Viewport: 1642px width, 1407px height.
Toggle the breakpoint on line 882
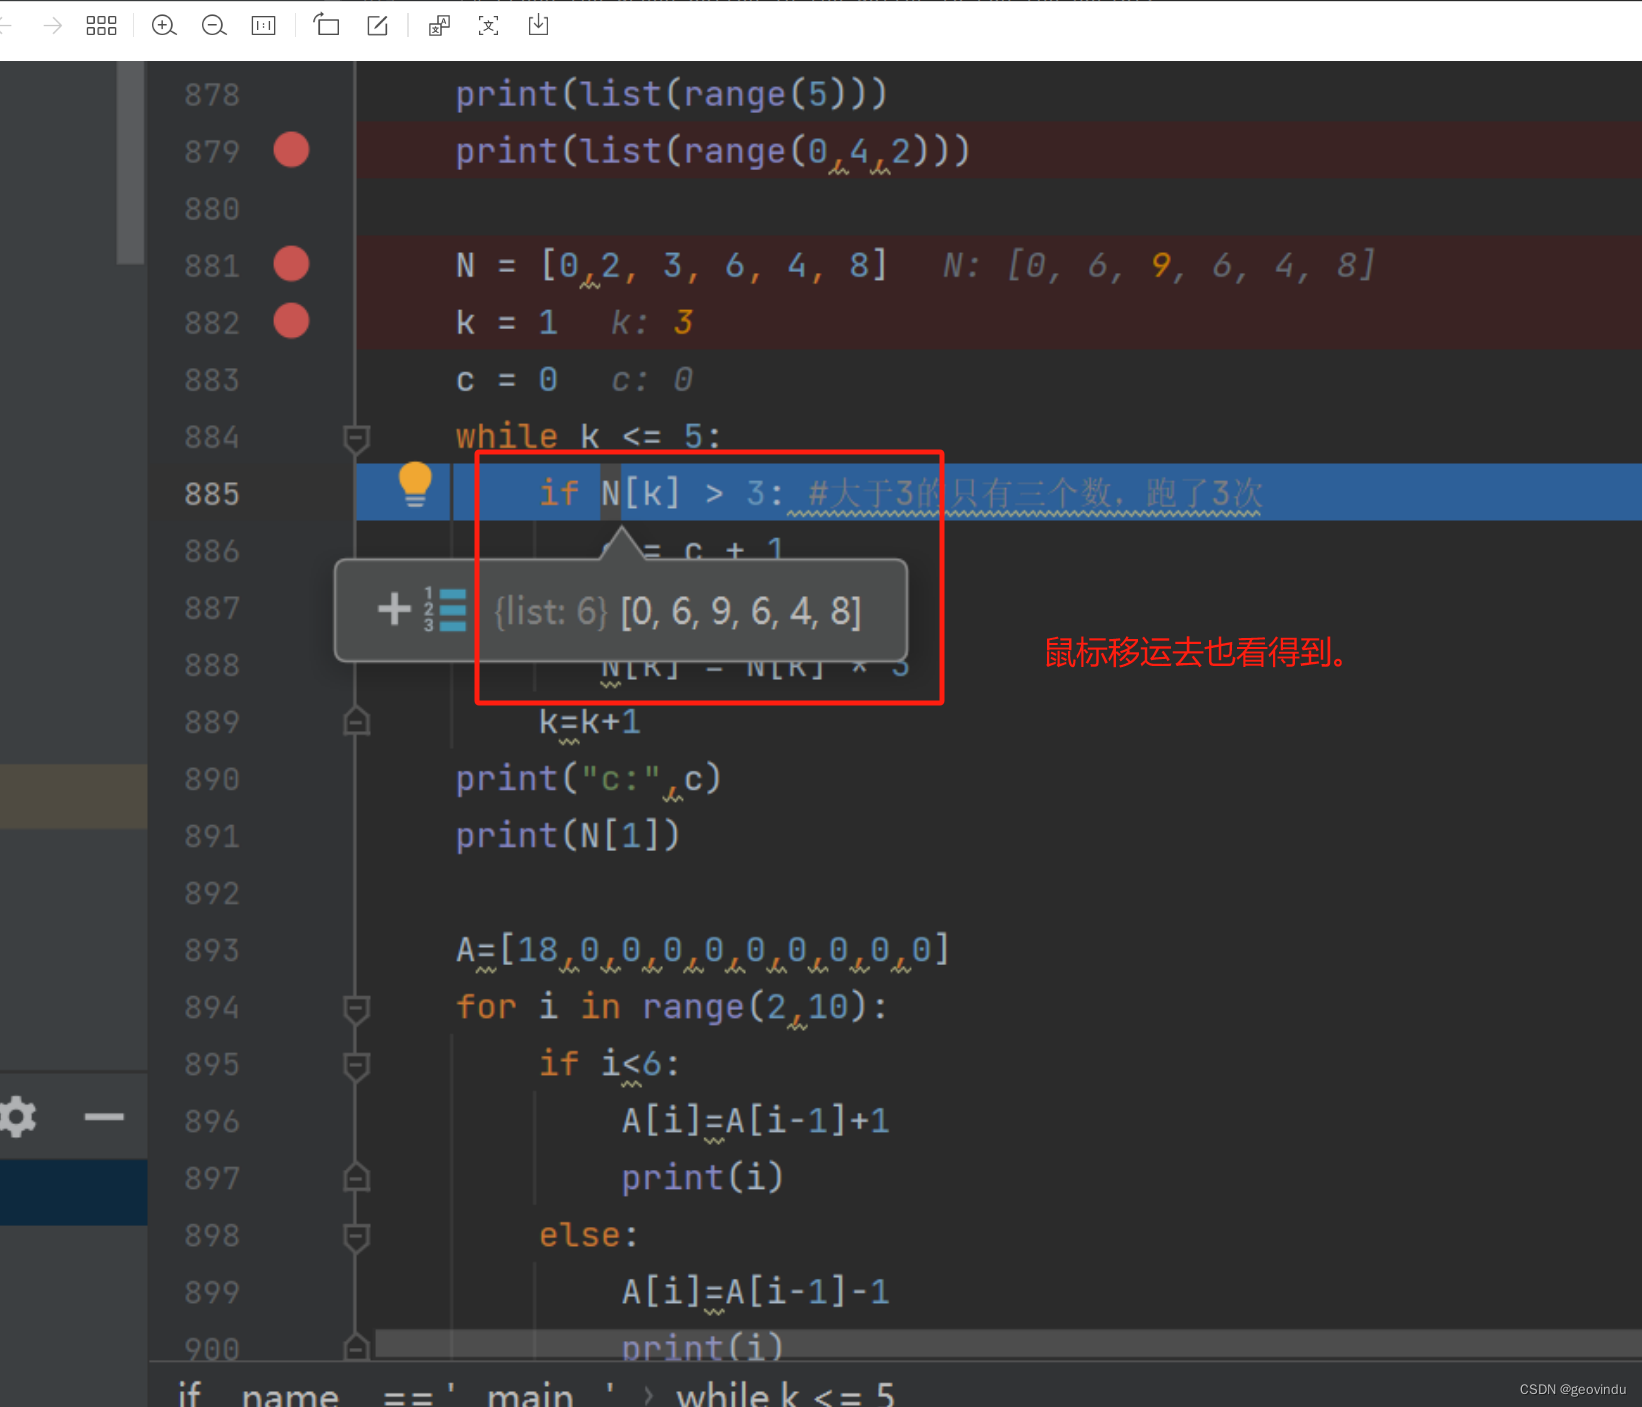(291, 321)
